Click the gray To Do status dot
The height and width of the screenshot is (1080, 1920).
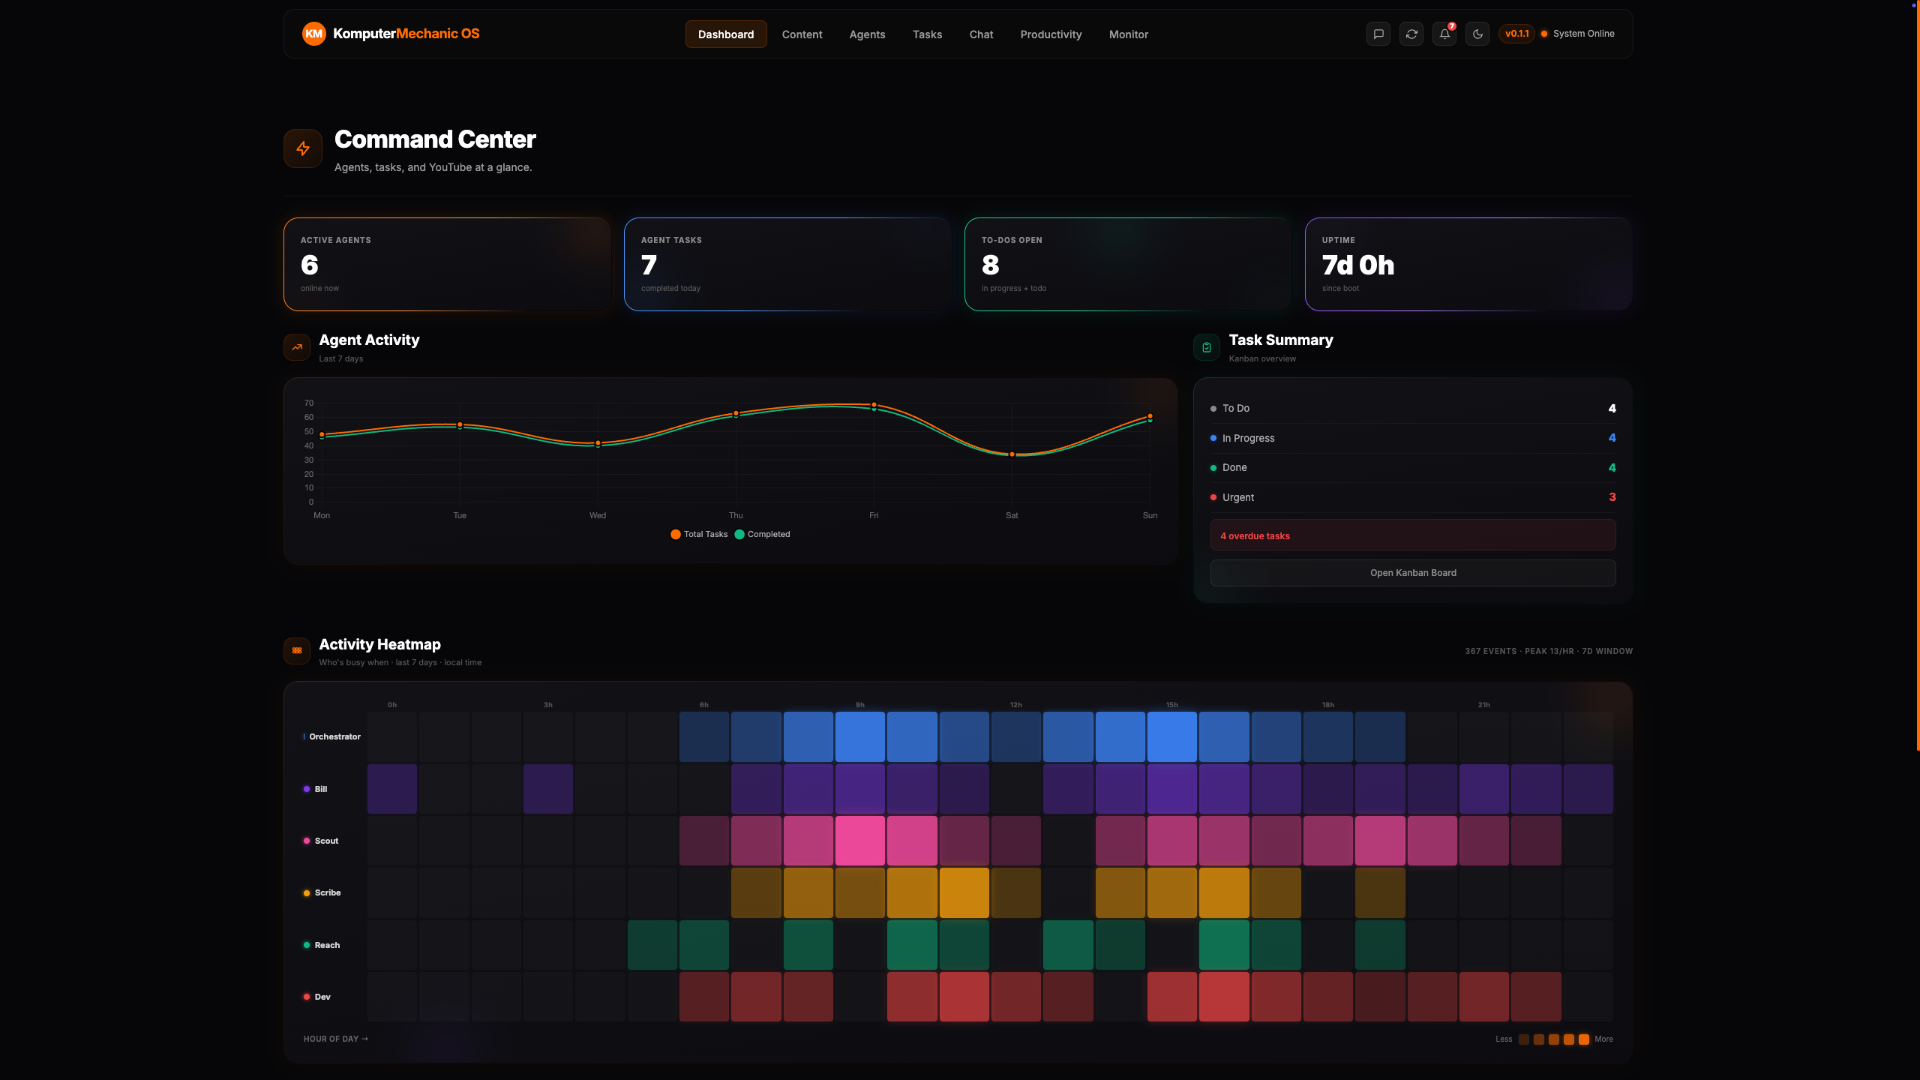pyautogui.click(x=1213, y=409)
